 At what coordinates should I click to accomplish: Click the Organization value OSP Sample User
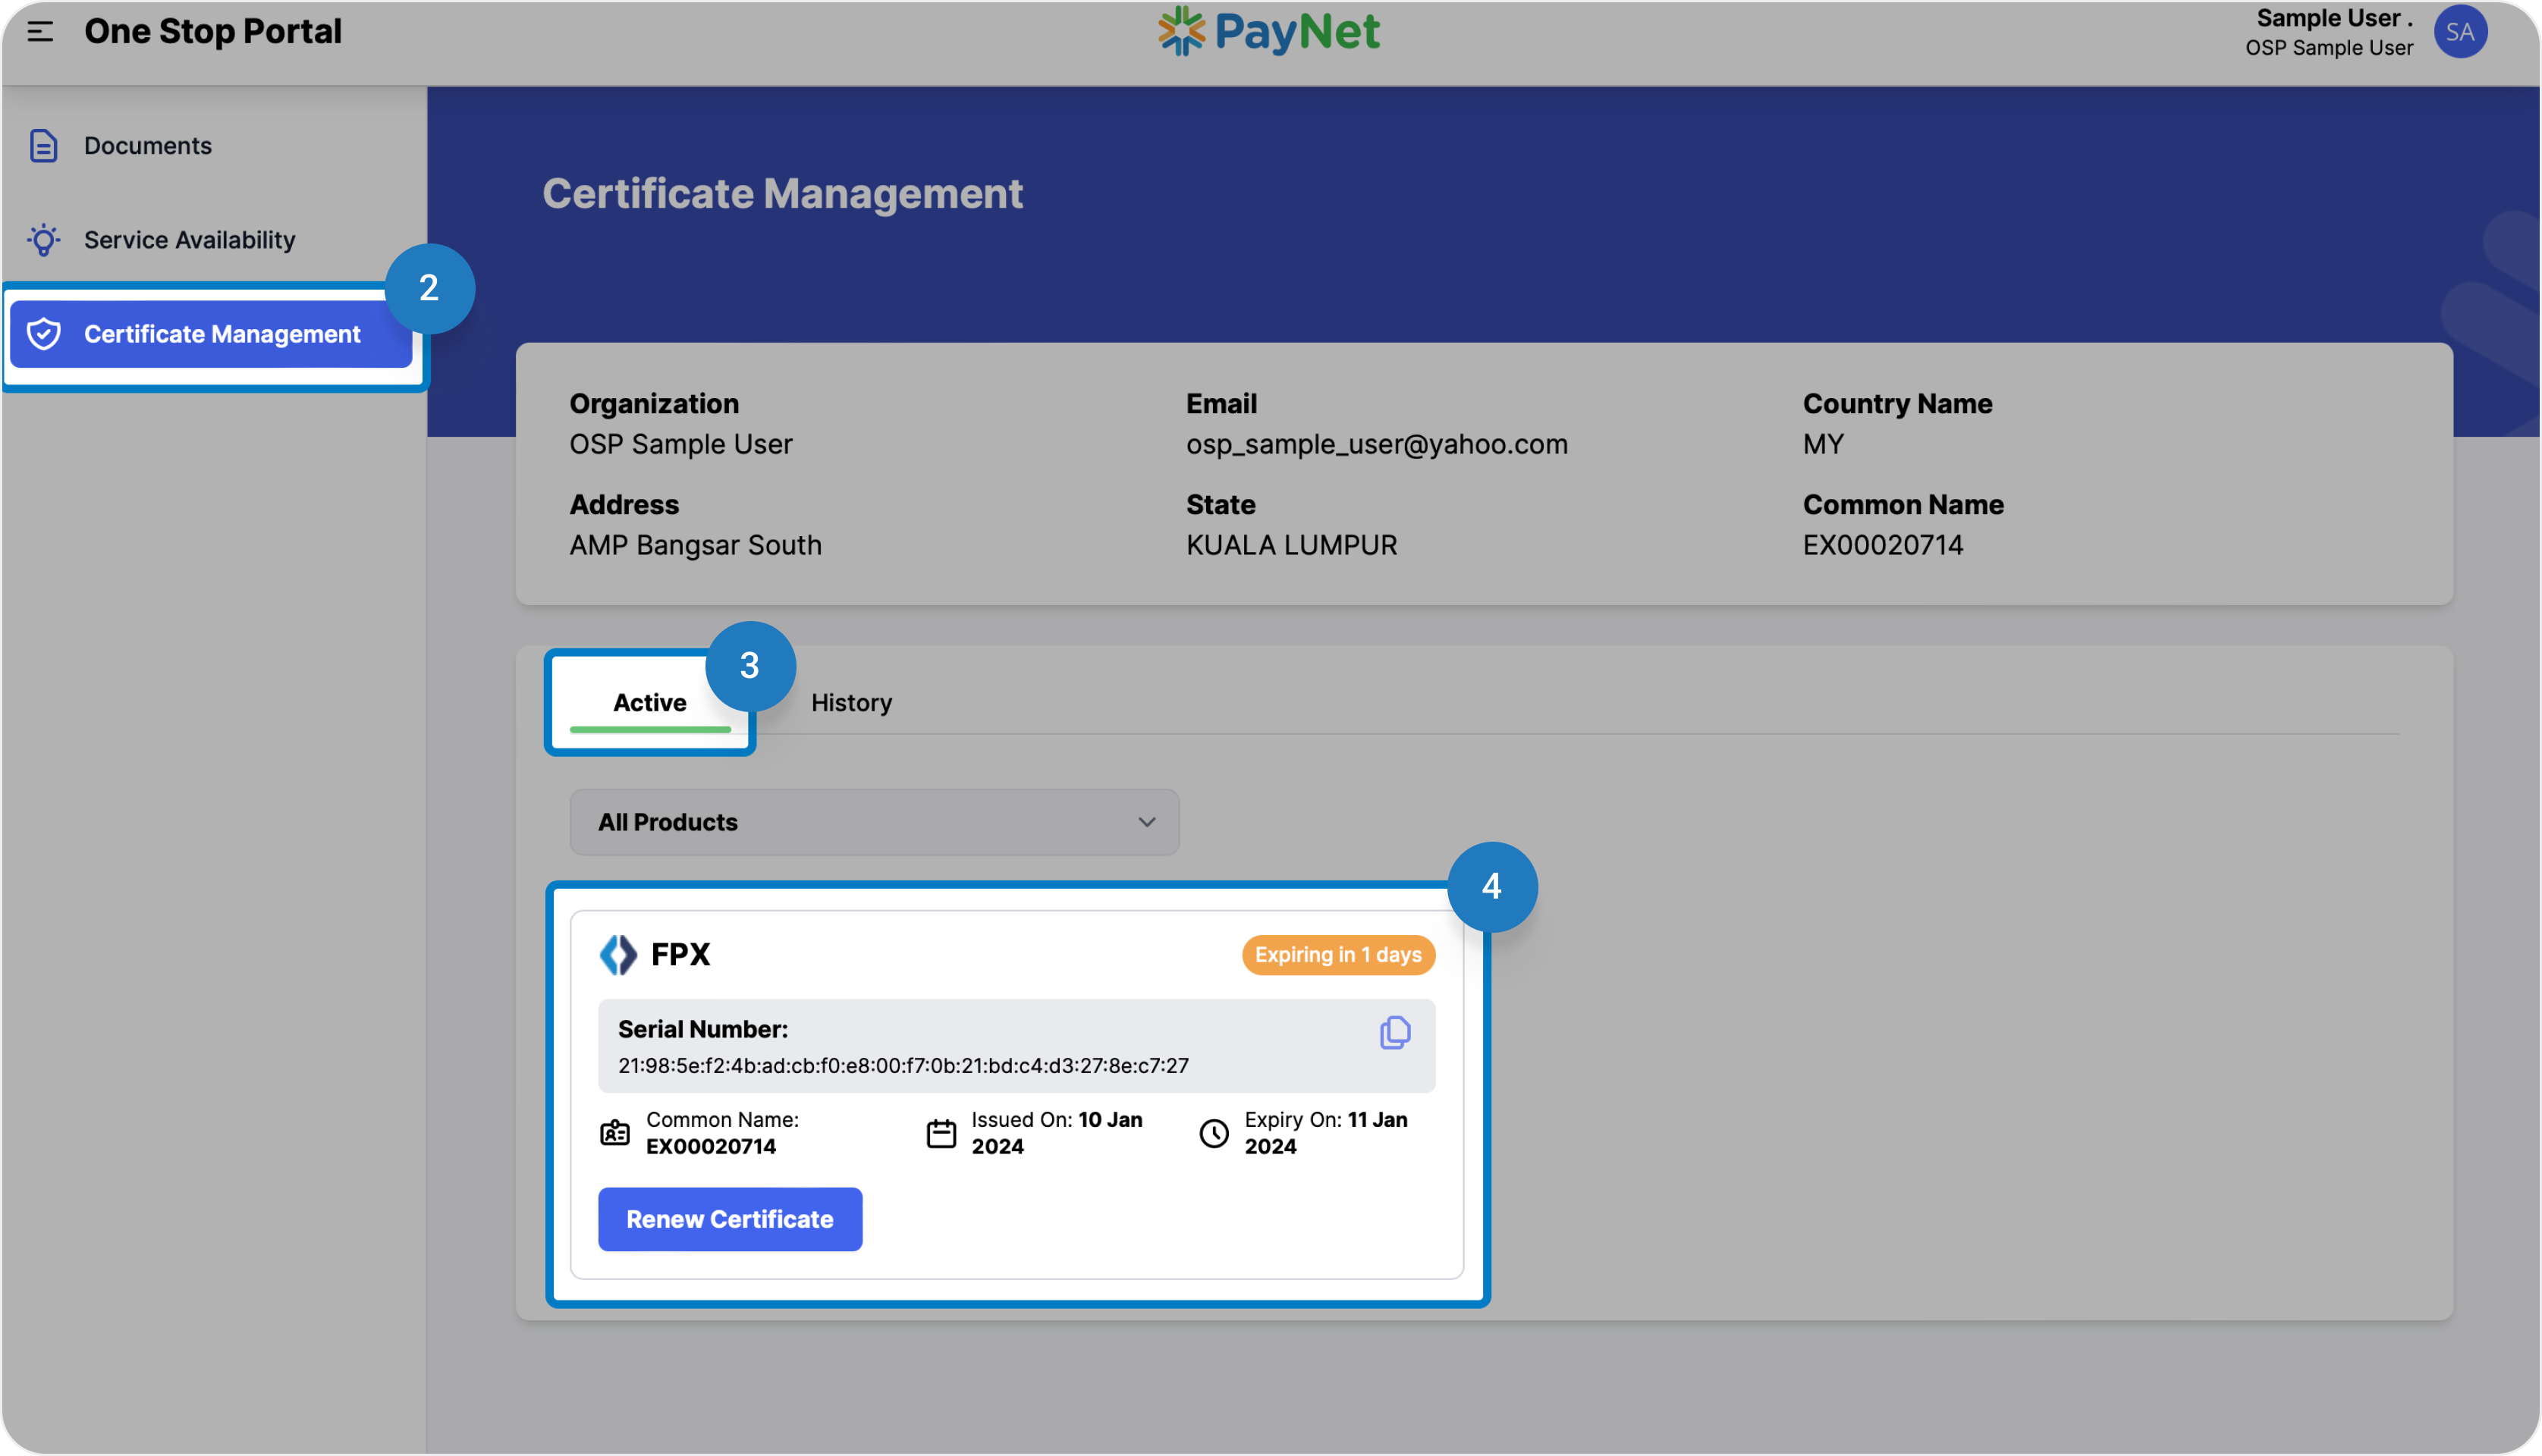[681, 444]
